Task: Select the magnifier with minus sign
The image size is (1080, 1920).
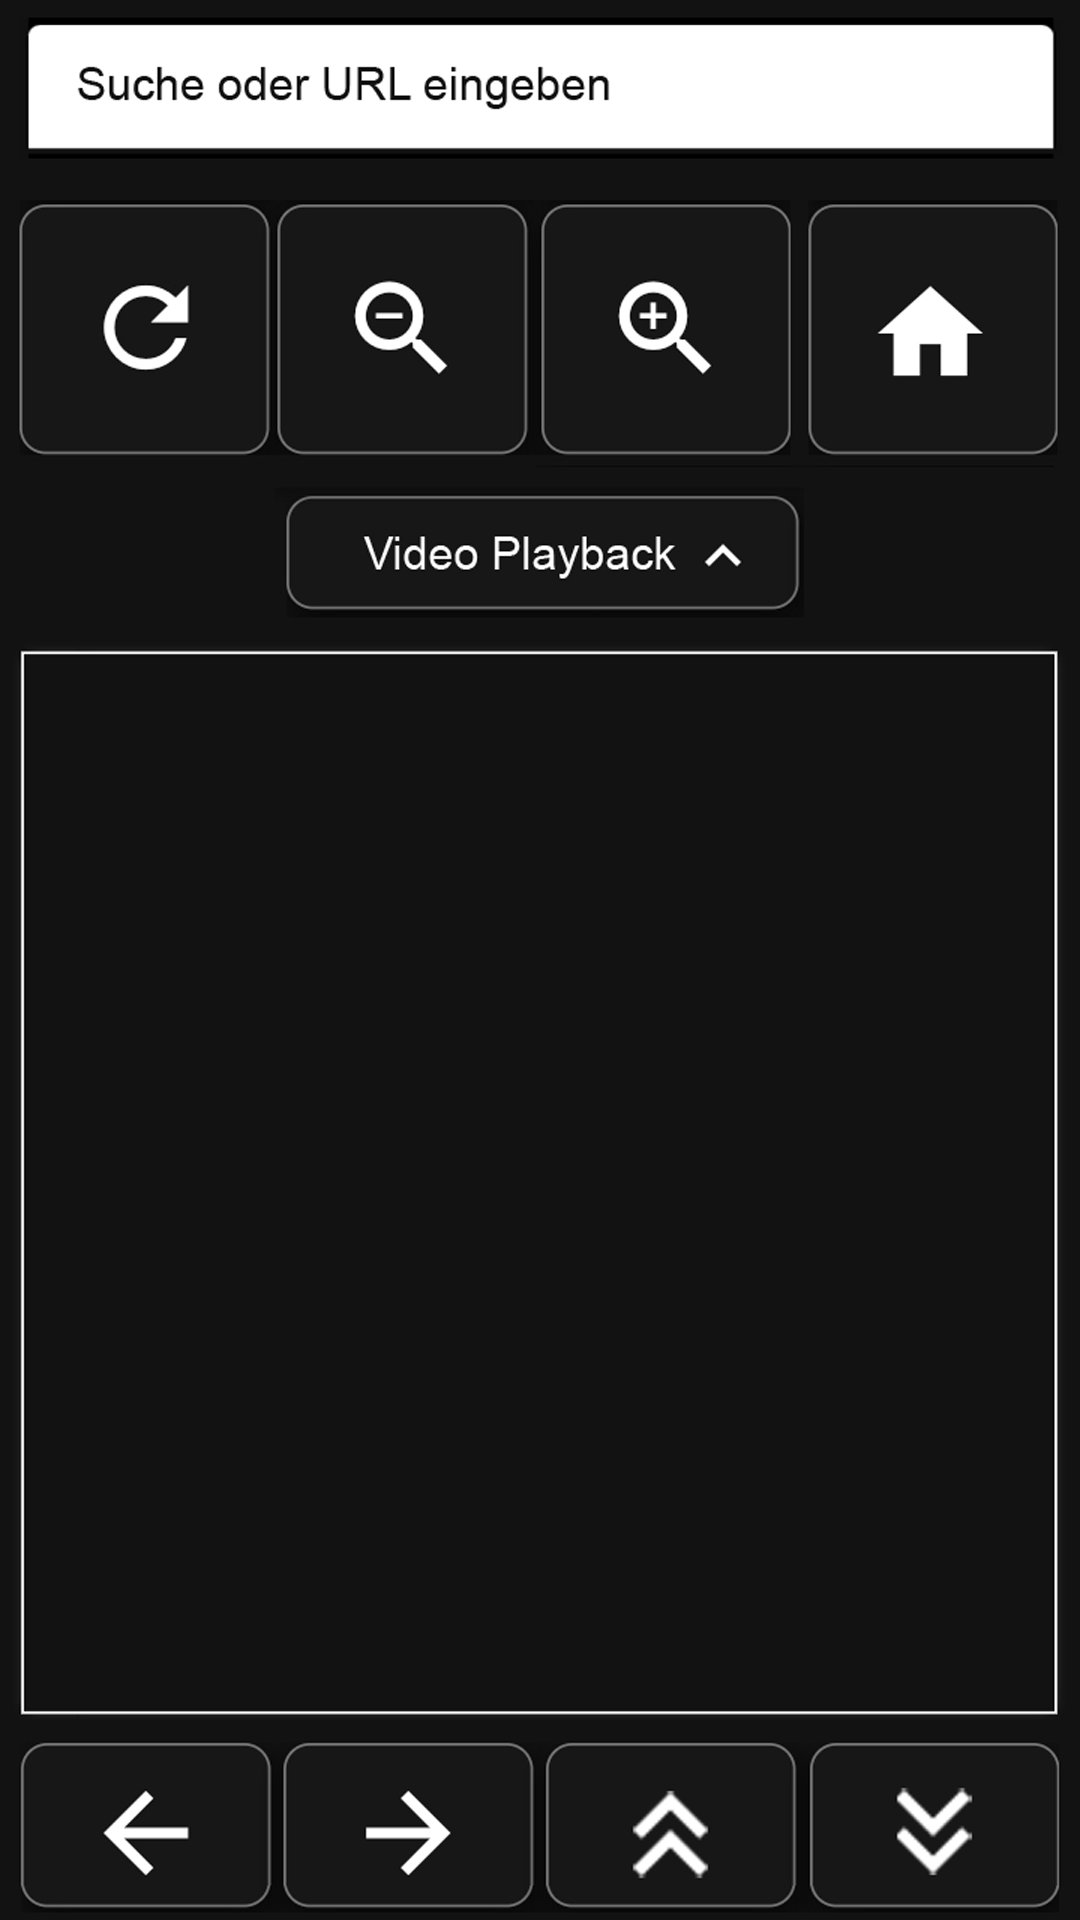Action: (402, 329)
